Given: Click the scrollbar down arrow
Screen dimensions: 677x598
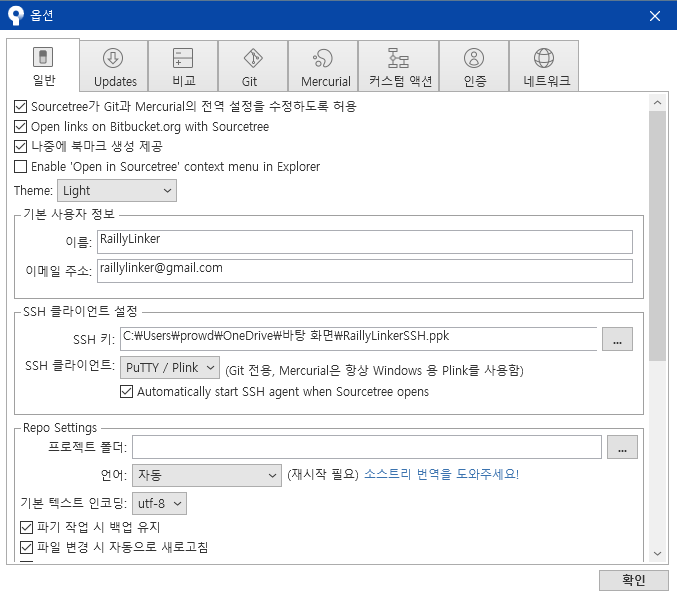Looking at the screenshot, I should (x=658, y=553).
